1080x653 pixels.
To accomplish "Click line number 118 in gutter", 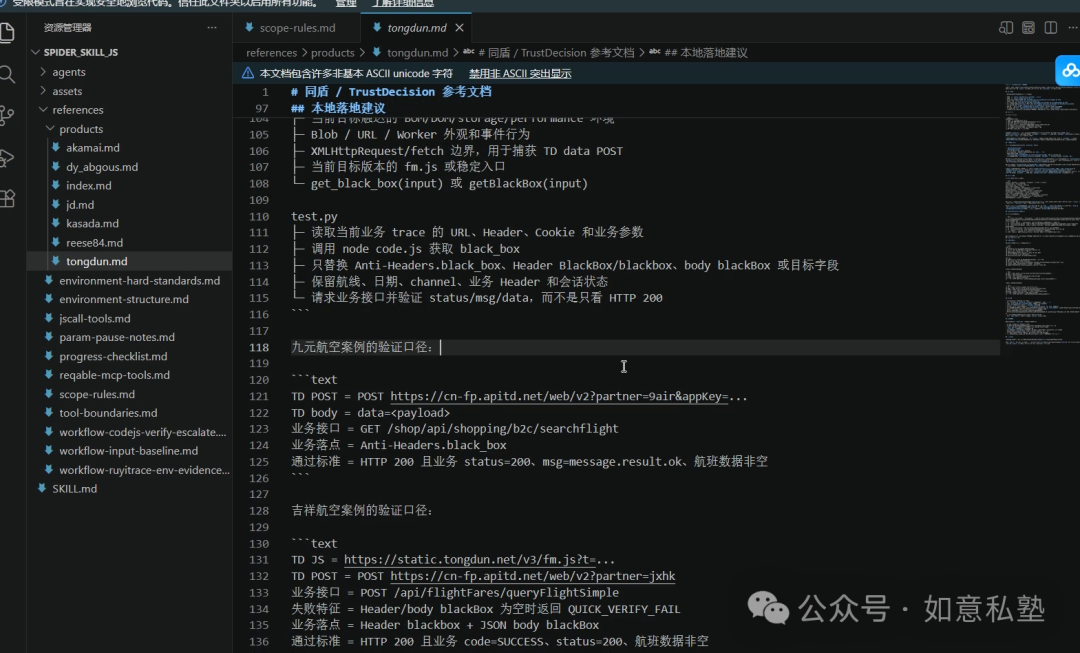I will (x=259, y=347).
